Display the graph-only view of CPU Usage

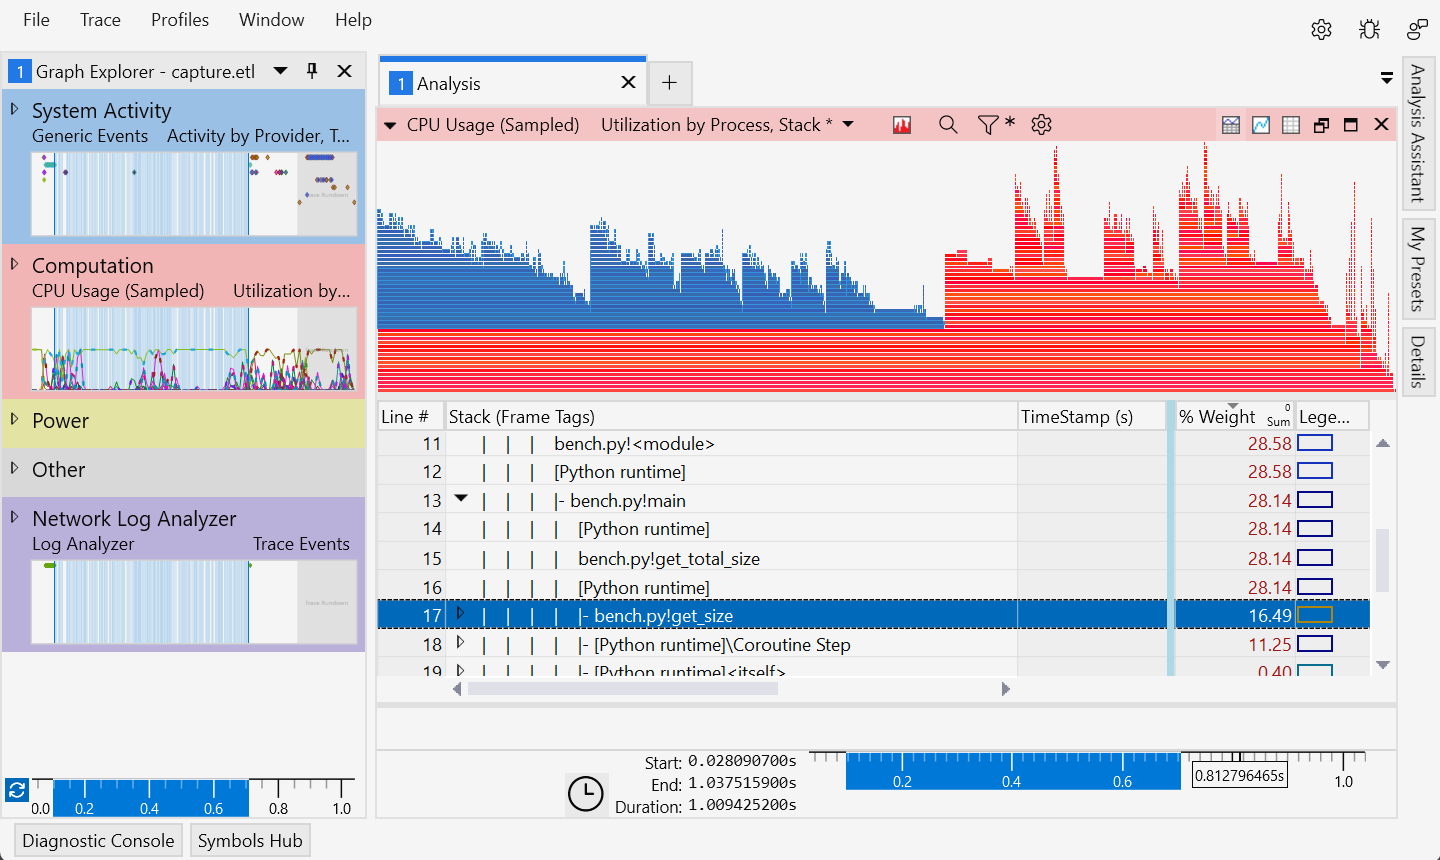click(1260, 124)
